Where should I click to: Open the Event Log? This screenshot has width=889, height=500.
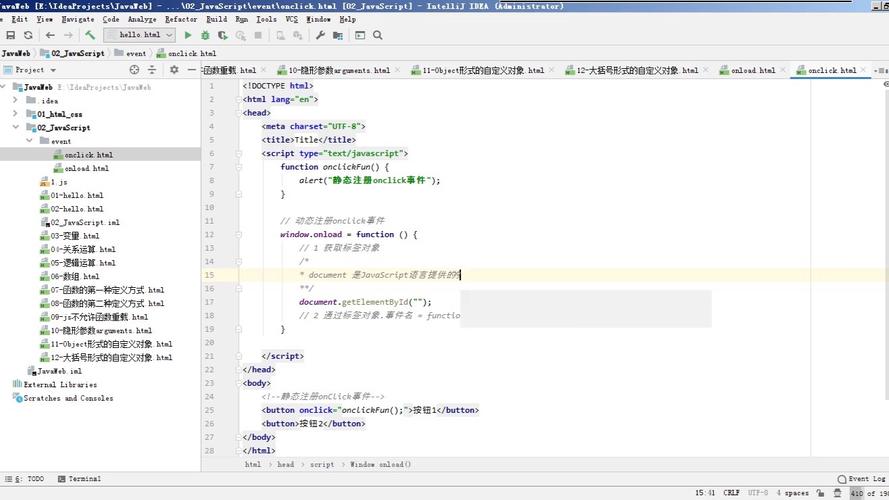click(861, 479)
